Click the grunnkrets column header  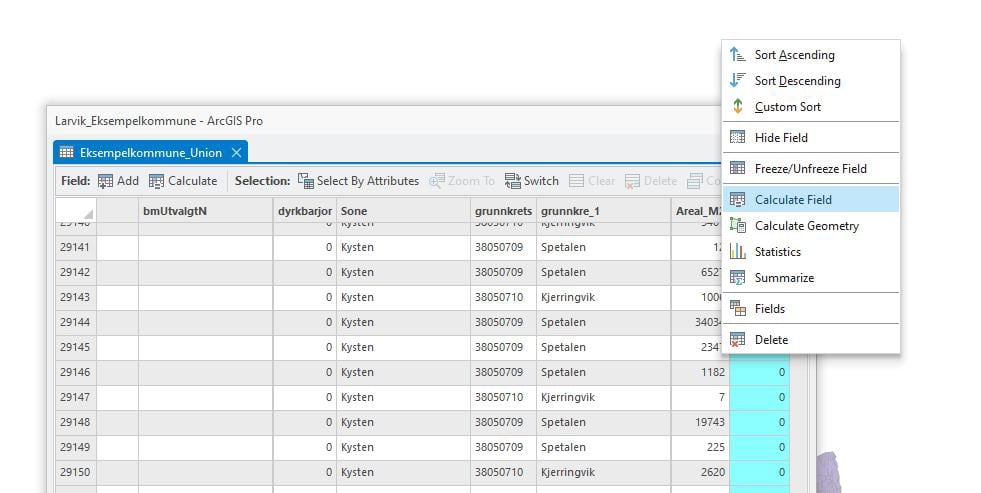(502, 211)
